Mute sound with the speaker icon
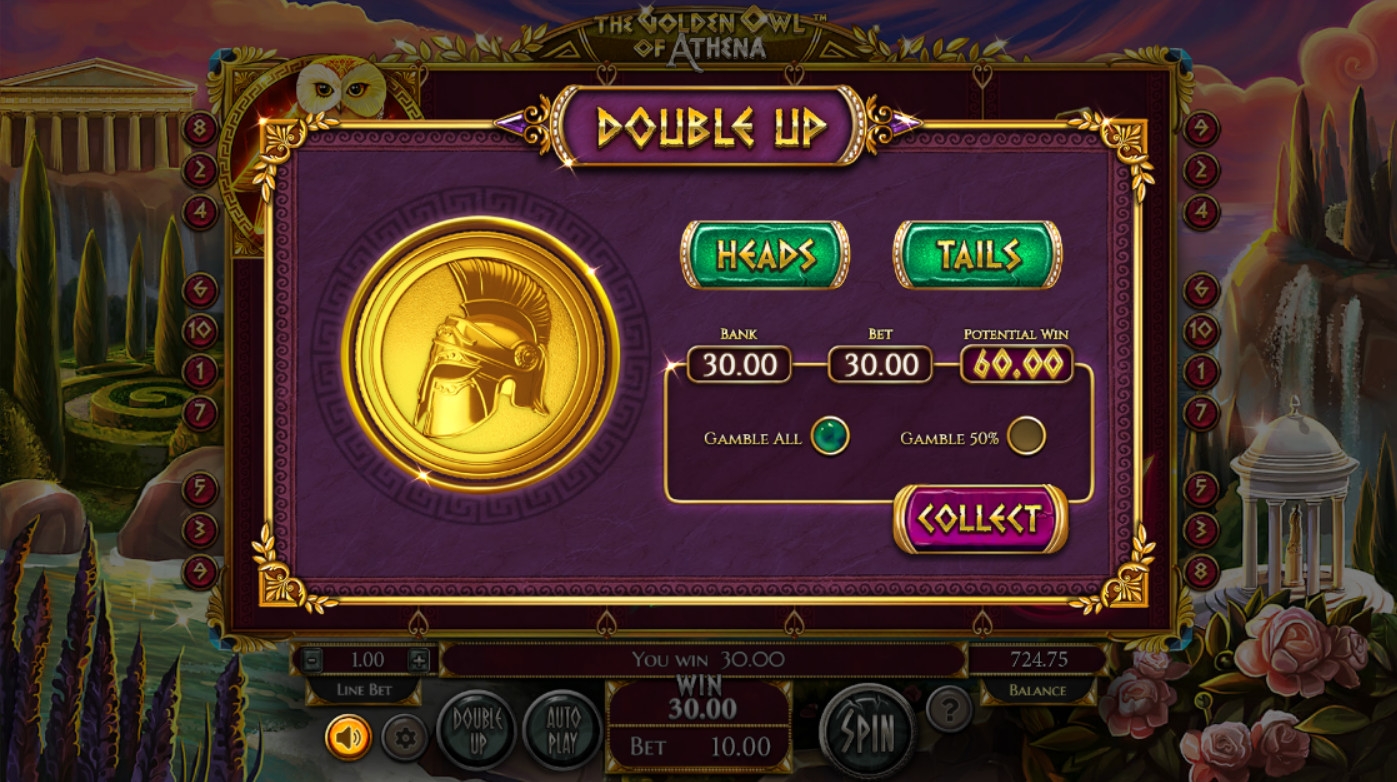 point(349,738)
